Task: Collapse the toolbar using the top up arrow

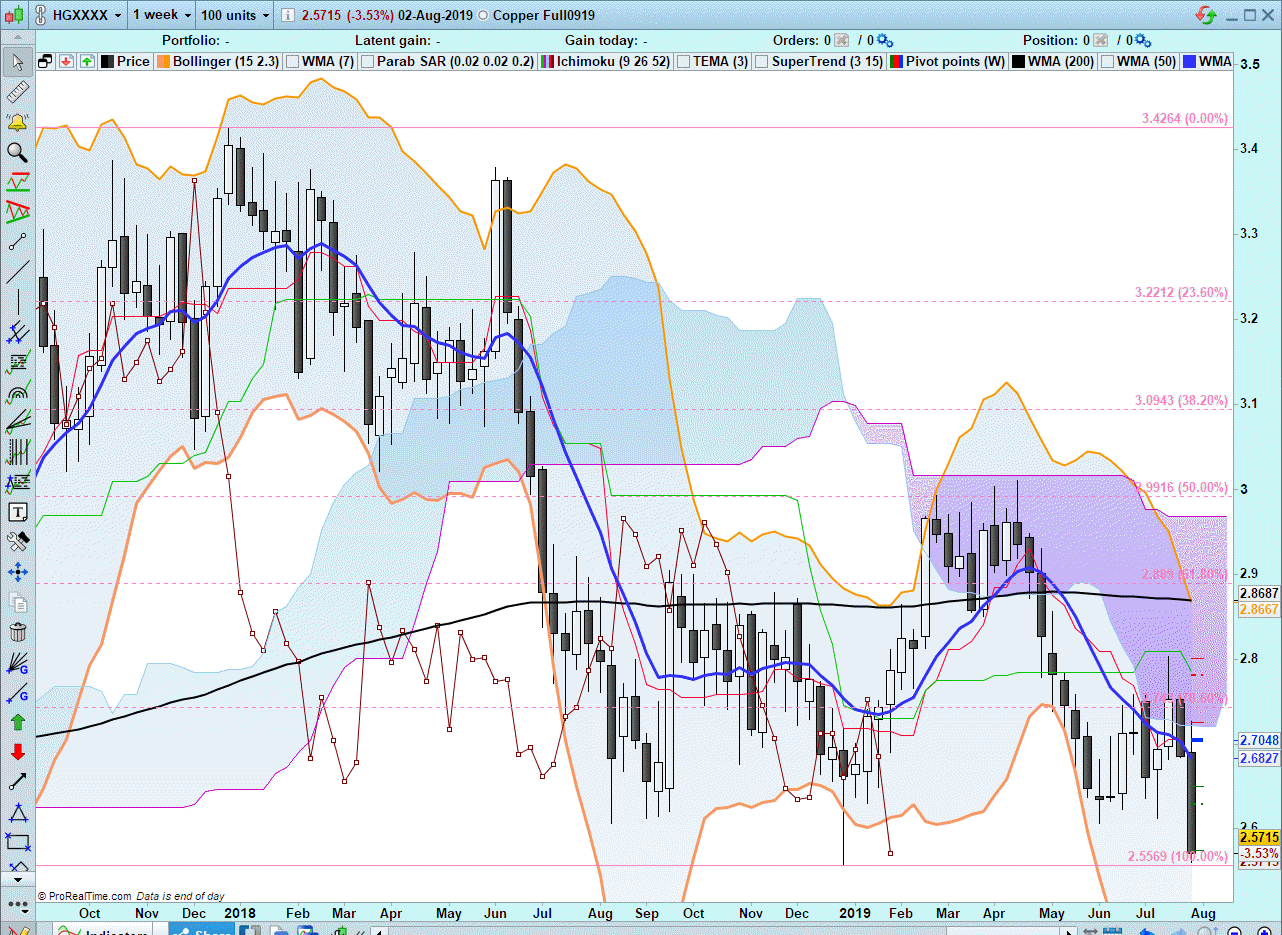Action: pos(17,38)
